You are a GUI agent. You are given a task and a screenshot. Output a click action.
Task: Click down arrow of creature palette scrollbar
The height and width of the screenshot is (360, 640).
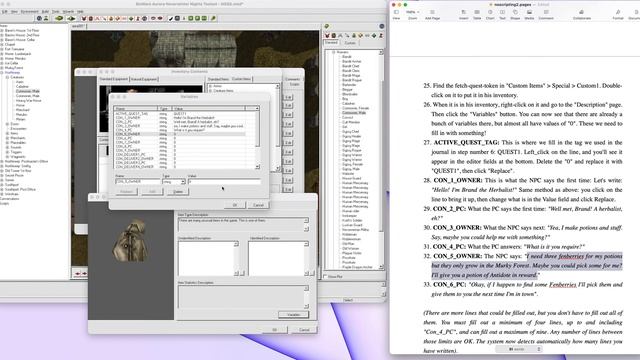point(381,267)
